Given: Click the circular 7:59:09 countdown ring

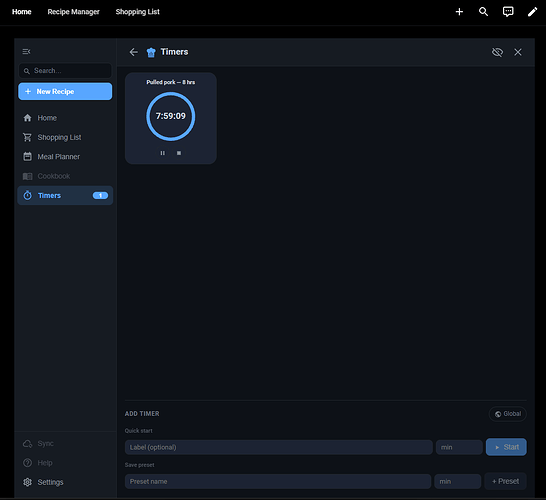Looking at the screenshot, I should [x=171, y=116].
